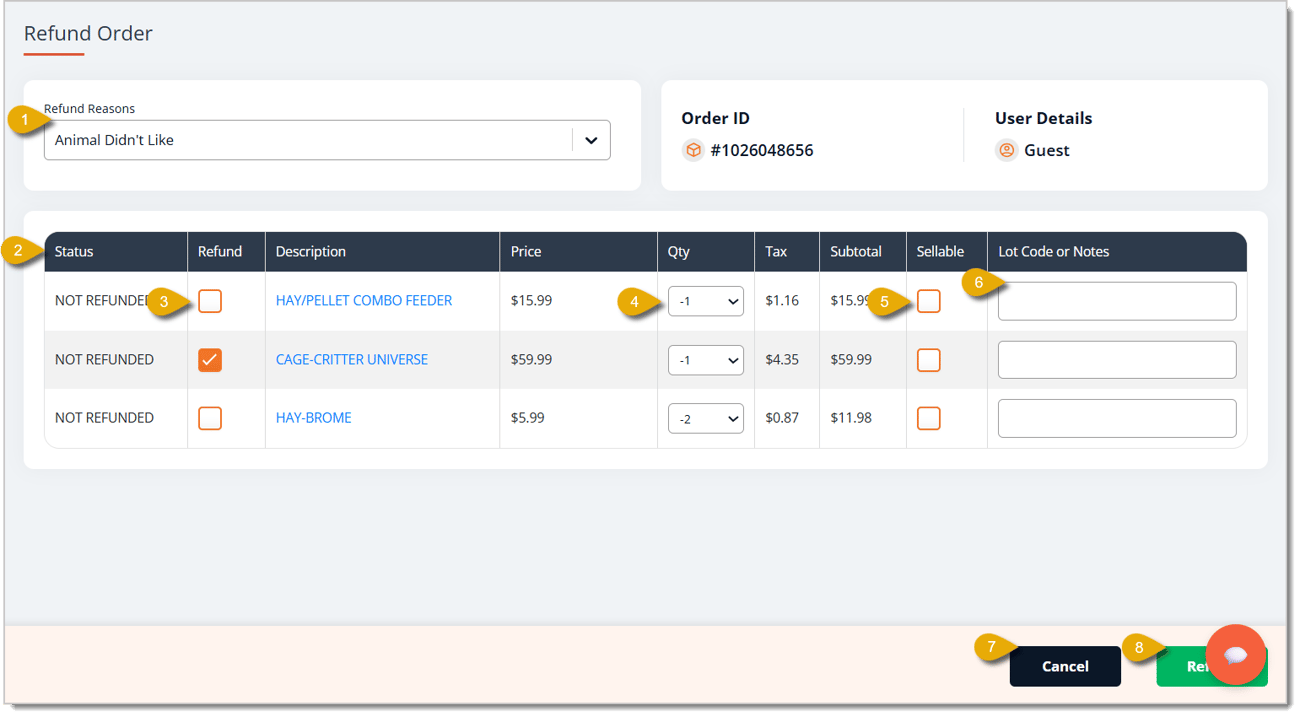
Task: Uncheck Refund for CAGE-CRITTER UNIVERSE
Action: tap(210, 360)
